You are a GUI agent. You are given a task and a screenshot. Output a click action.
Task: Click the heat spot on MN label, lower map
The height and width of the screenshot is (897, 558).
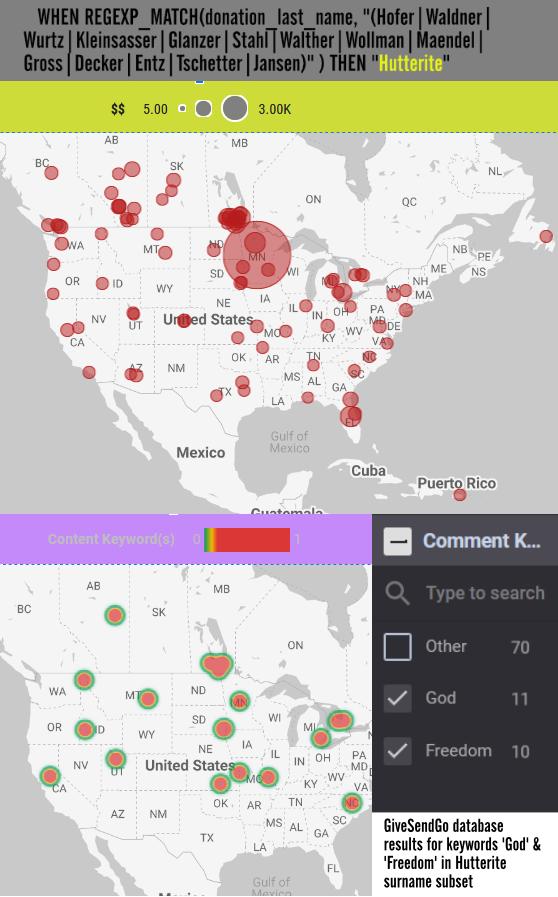point(239,701)
